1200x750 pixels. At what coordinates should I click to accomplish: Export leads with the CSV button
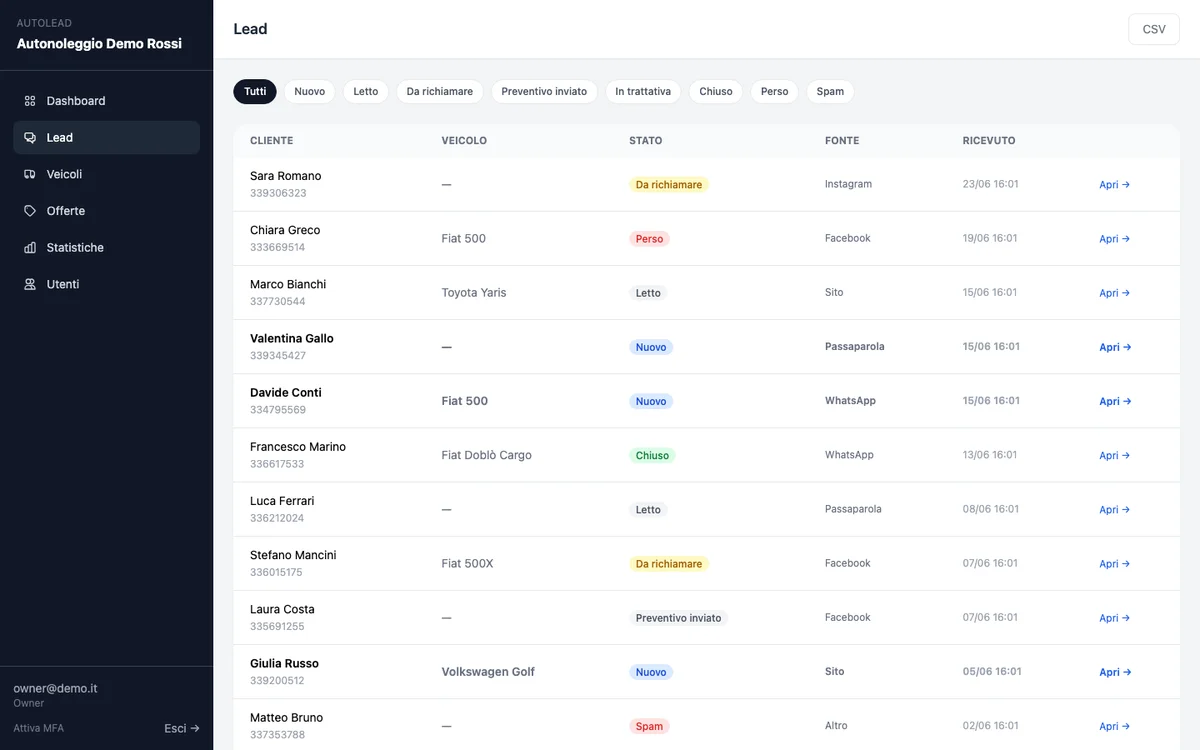pyautogui.click(x=1154, y=29)
